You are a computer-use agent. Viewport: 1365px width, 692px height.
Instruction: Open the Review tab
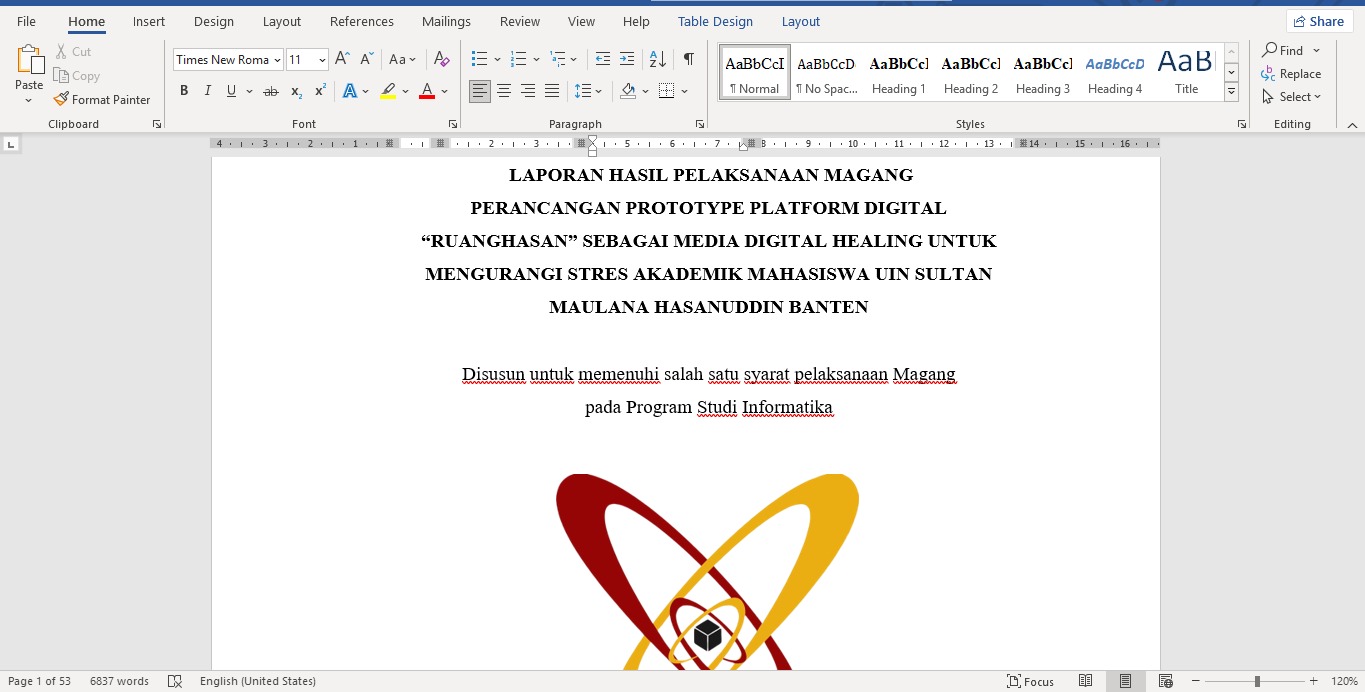pos(520,21)
